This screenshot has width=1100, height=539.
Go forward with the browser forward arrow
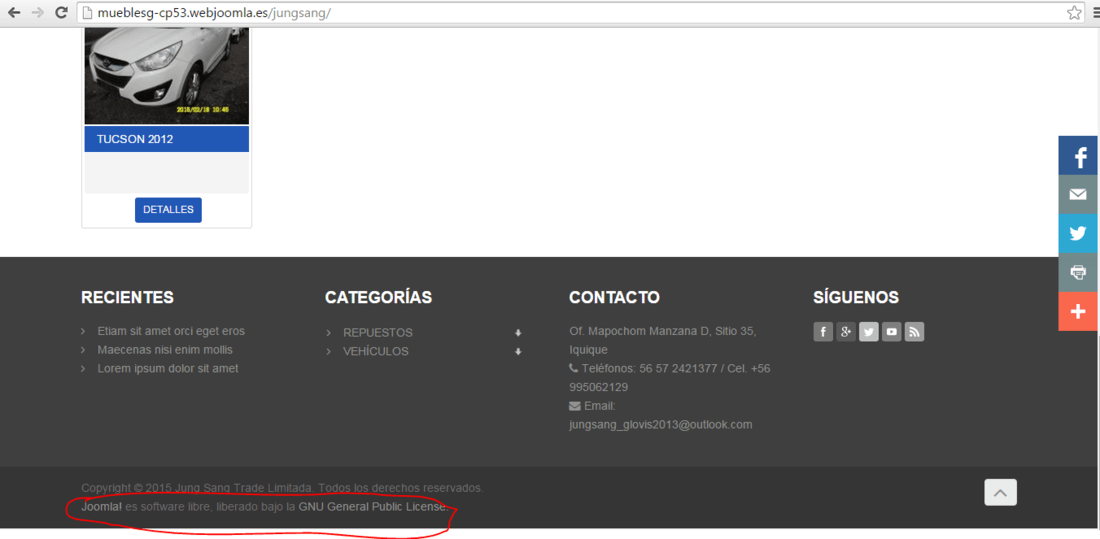[x=38, y=12]
